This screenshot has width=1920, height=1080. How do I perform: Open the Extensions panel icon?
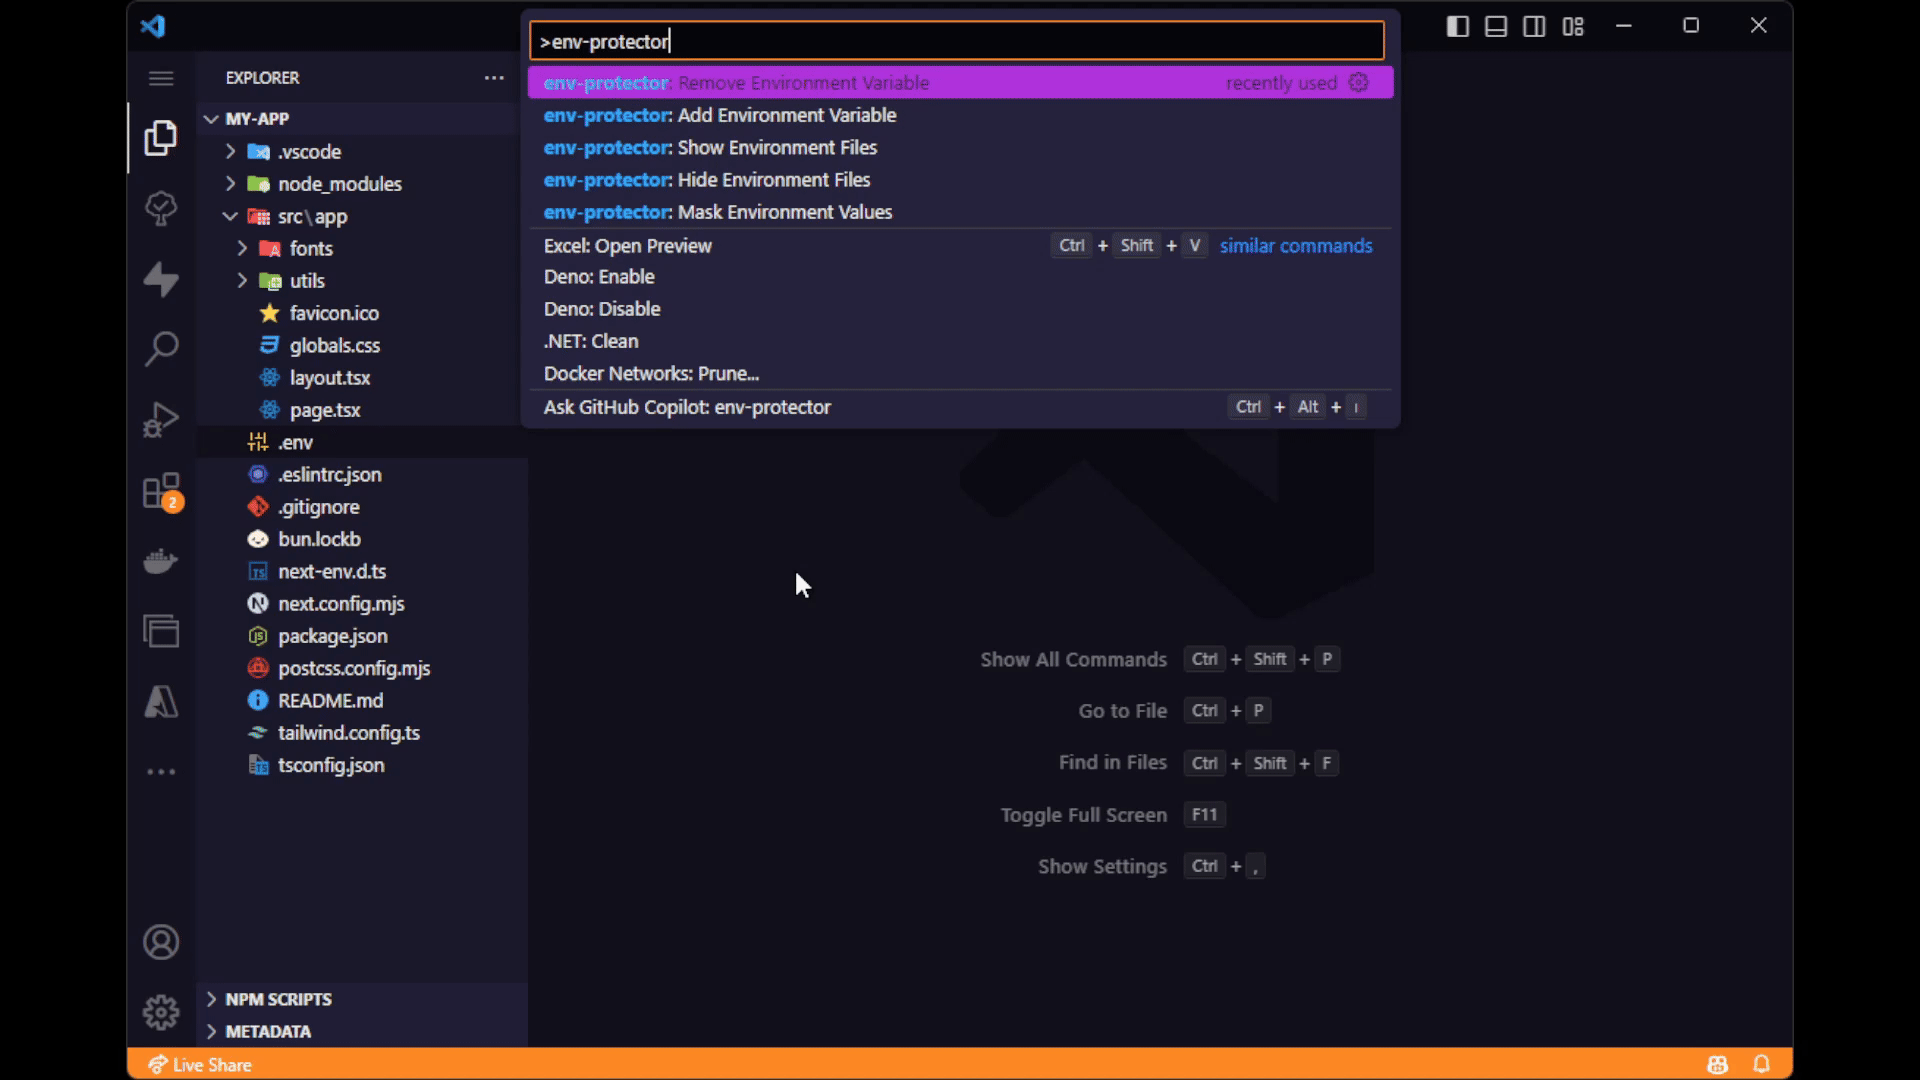pos(161,489)
